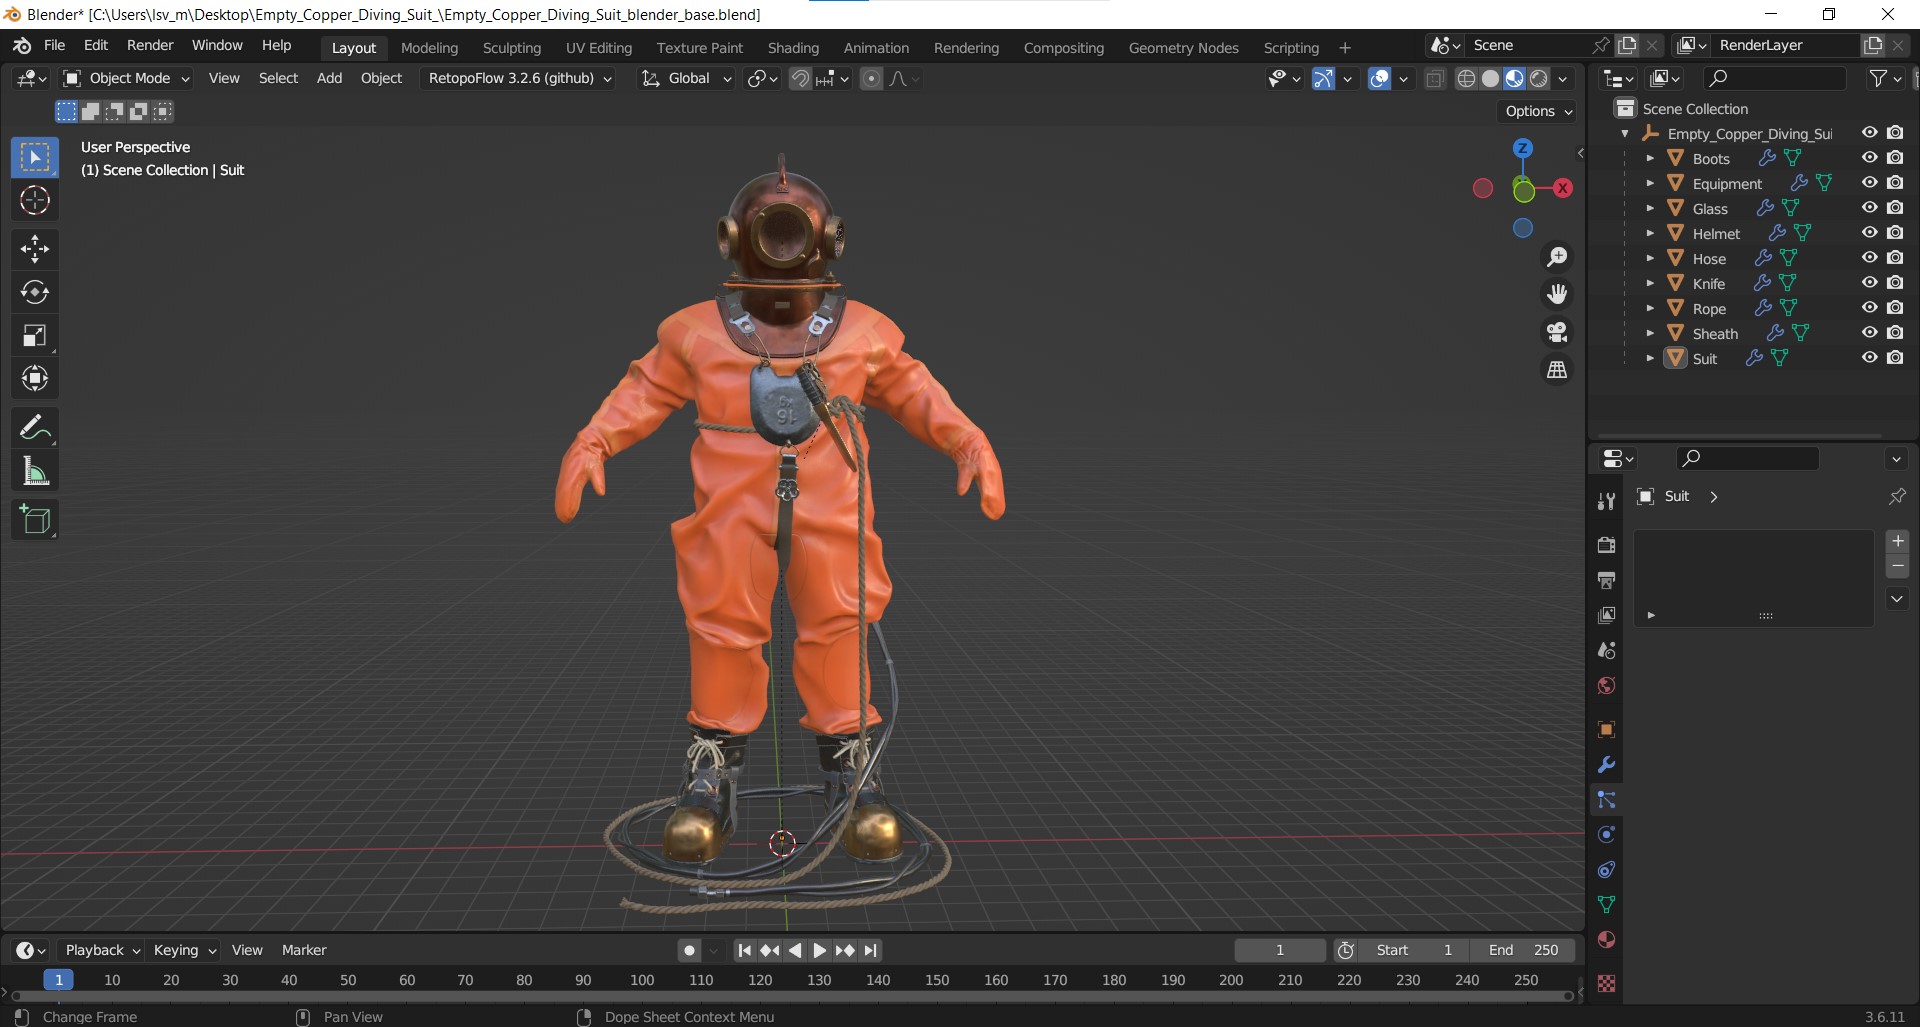Select the Transform tool

tap(35, 379)
